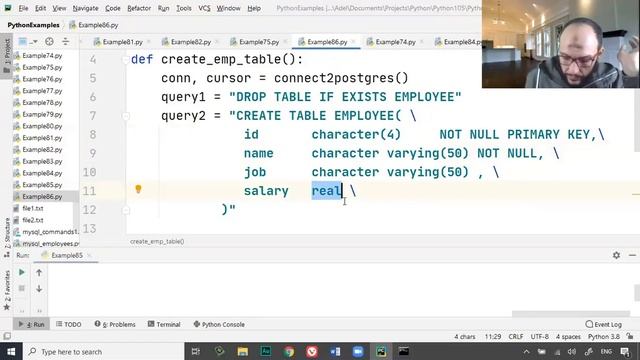
Task: Open the VCS menu
Action: pos(204,8)
